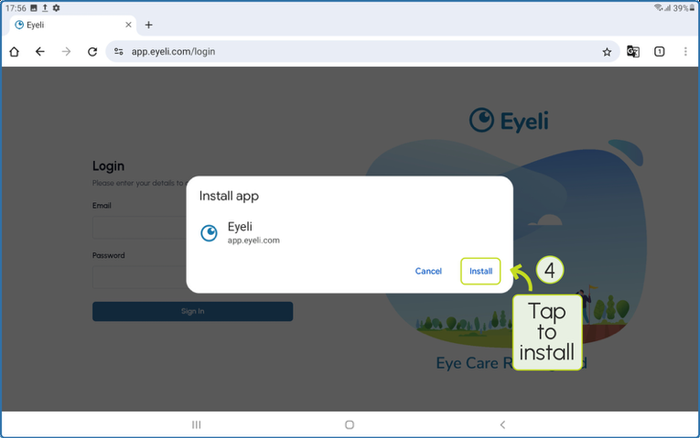This screenshot has height=438, width=700.
Task: Reload the page
Action: [92, 52]
